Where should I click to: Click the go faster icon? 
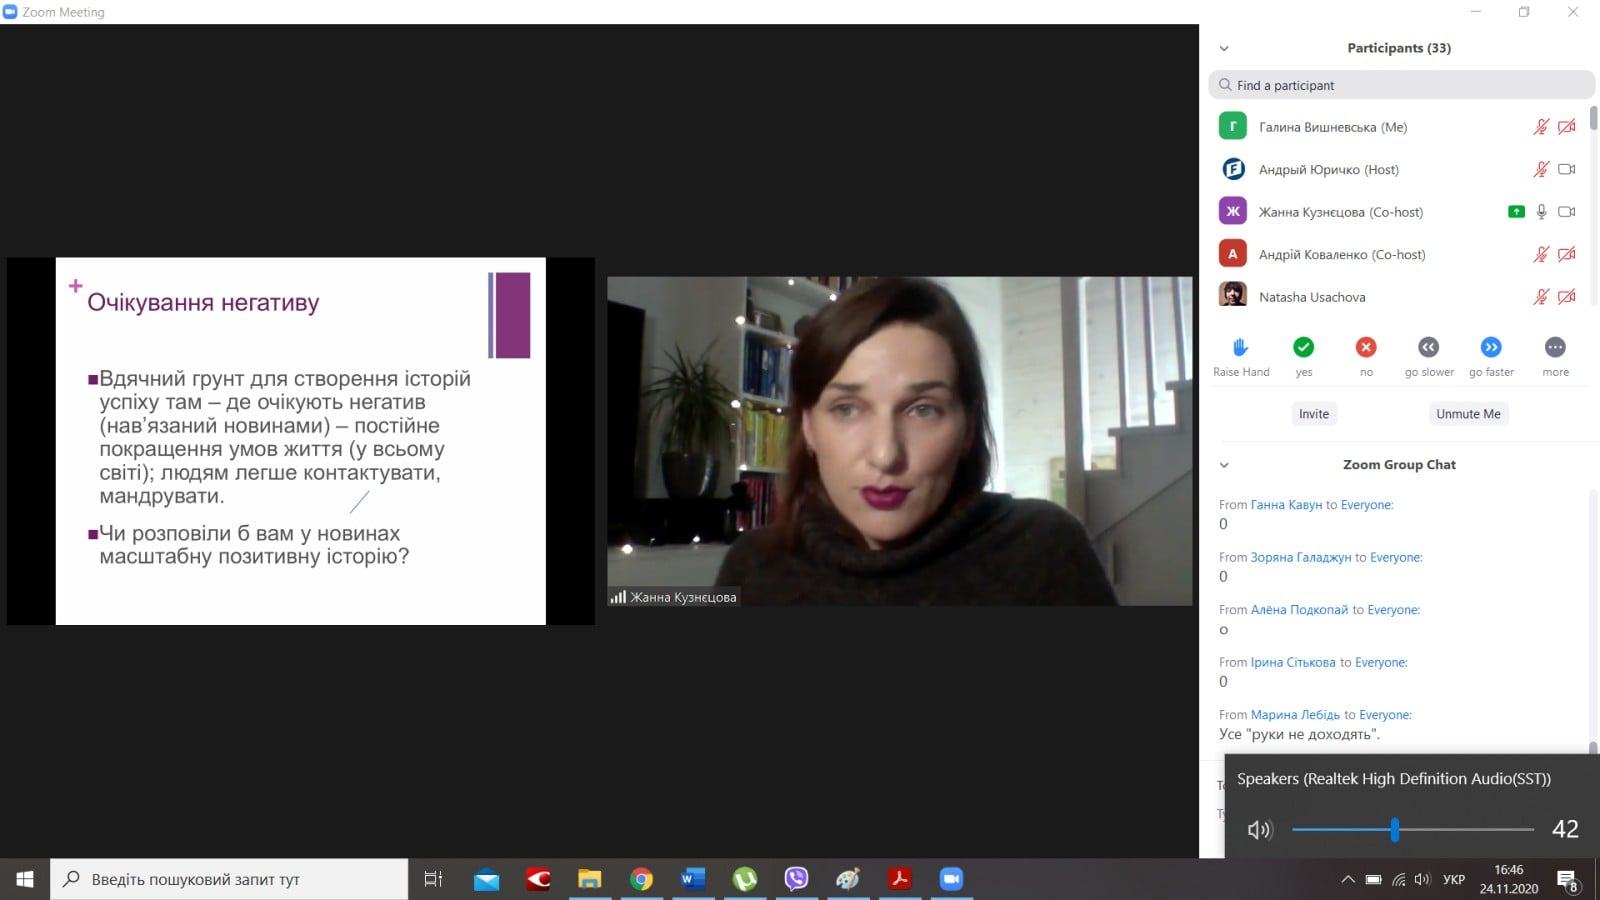point(1491,347)
